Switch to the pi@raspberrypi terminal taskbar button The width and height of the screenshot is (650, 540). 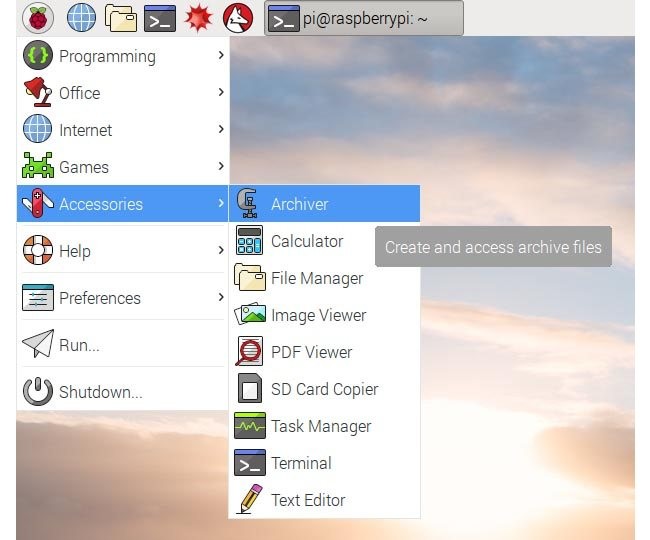pyautogui.click(x=364, y=18)
